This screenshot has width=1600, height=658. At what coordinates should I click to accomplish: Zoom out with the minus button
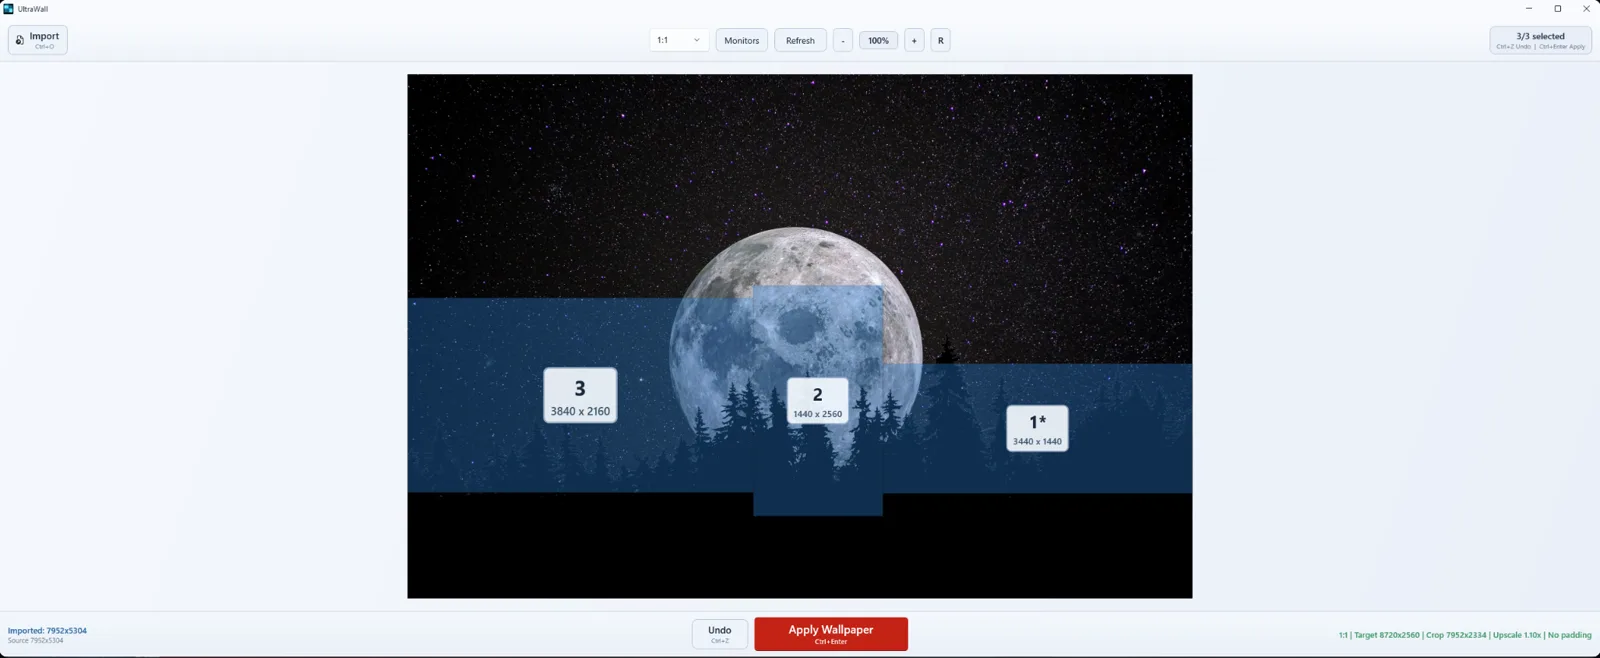(x=843, y=40)
